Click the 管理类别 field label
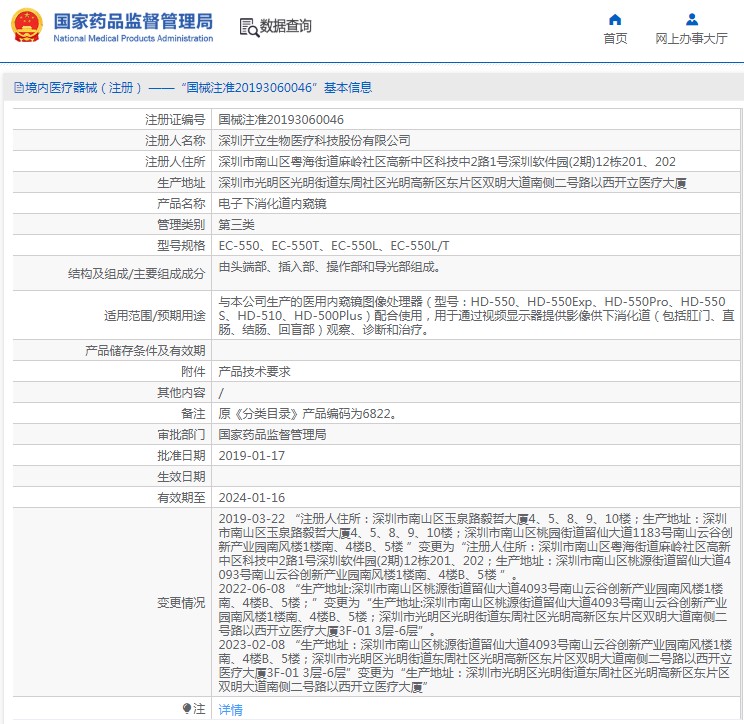Image resolution: width=744 pixels, height=724 pixels. (181, 224)
